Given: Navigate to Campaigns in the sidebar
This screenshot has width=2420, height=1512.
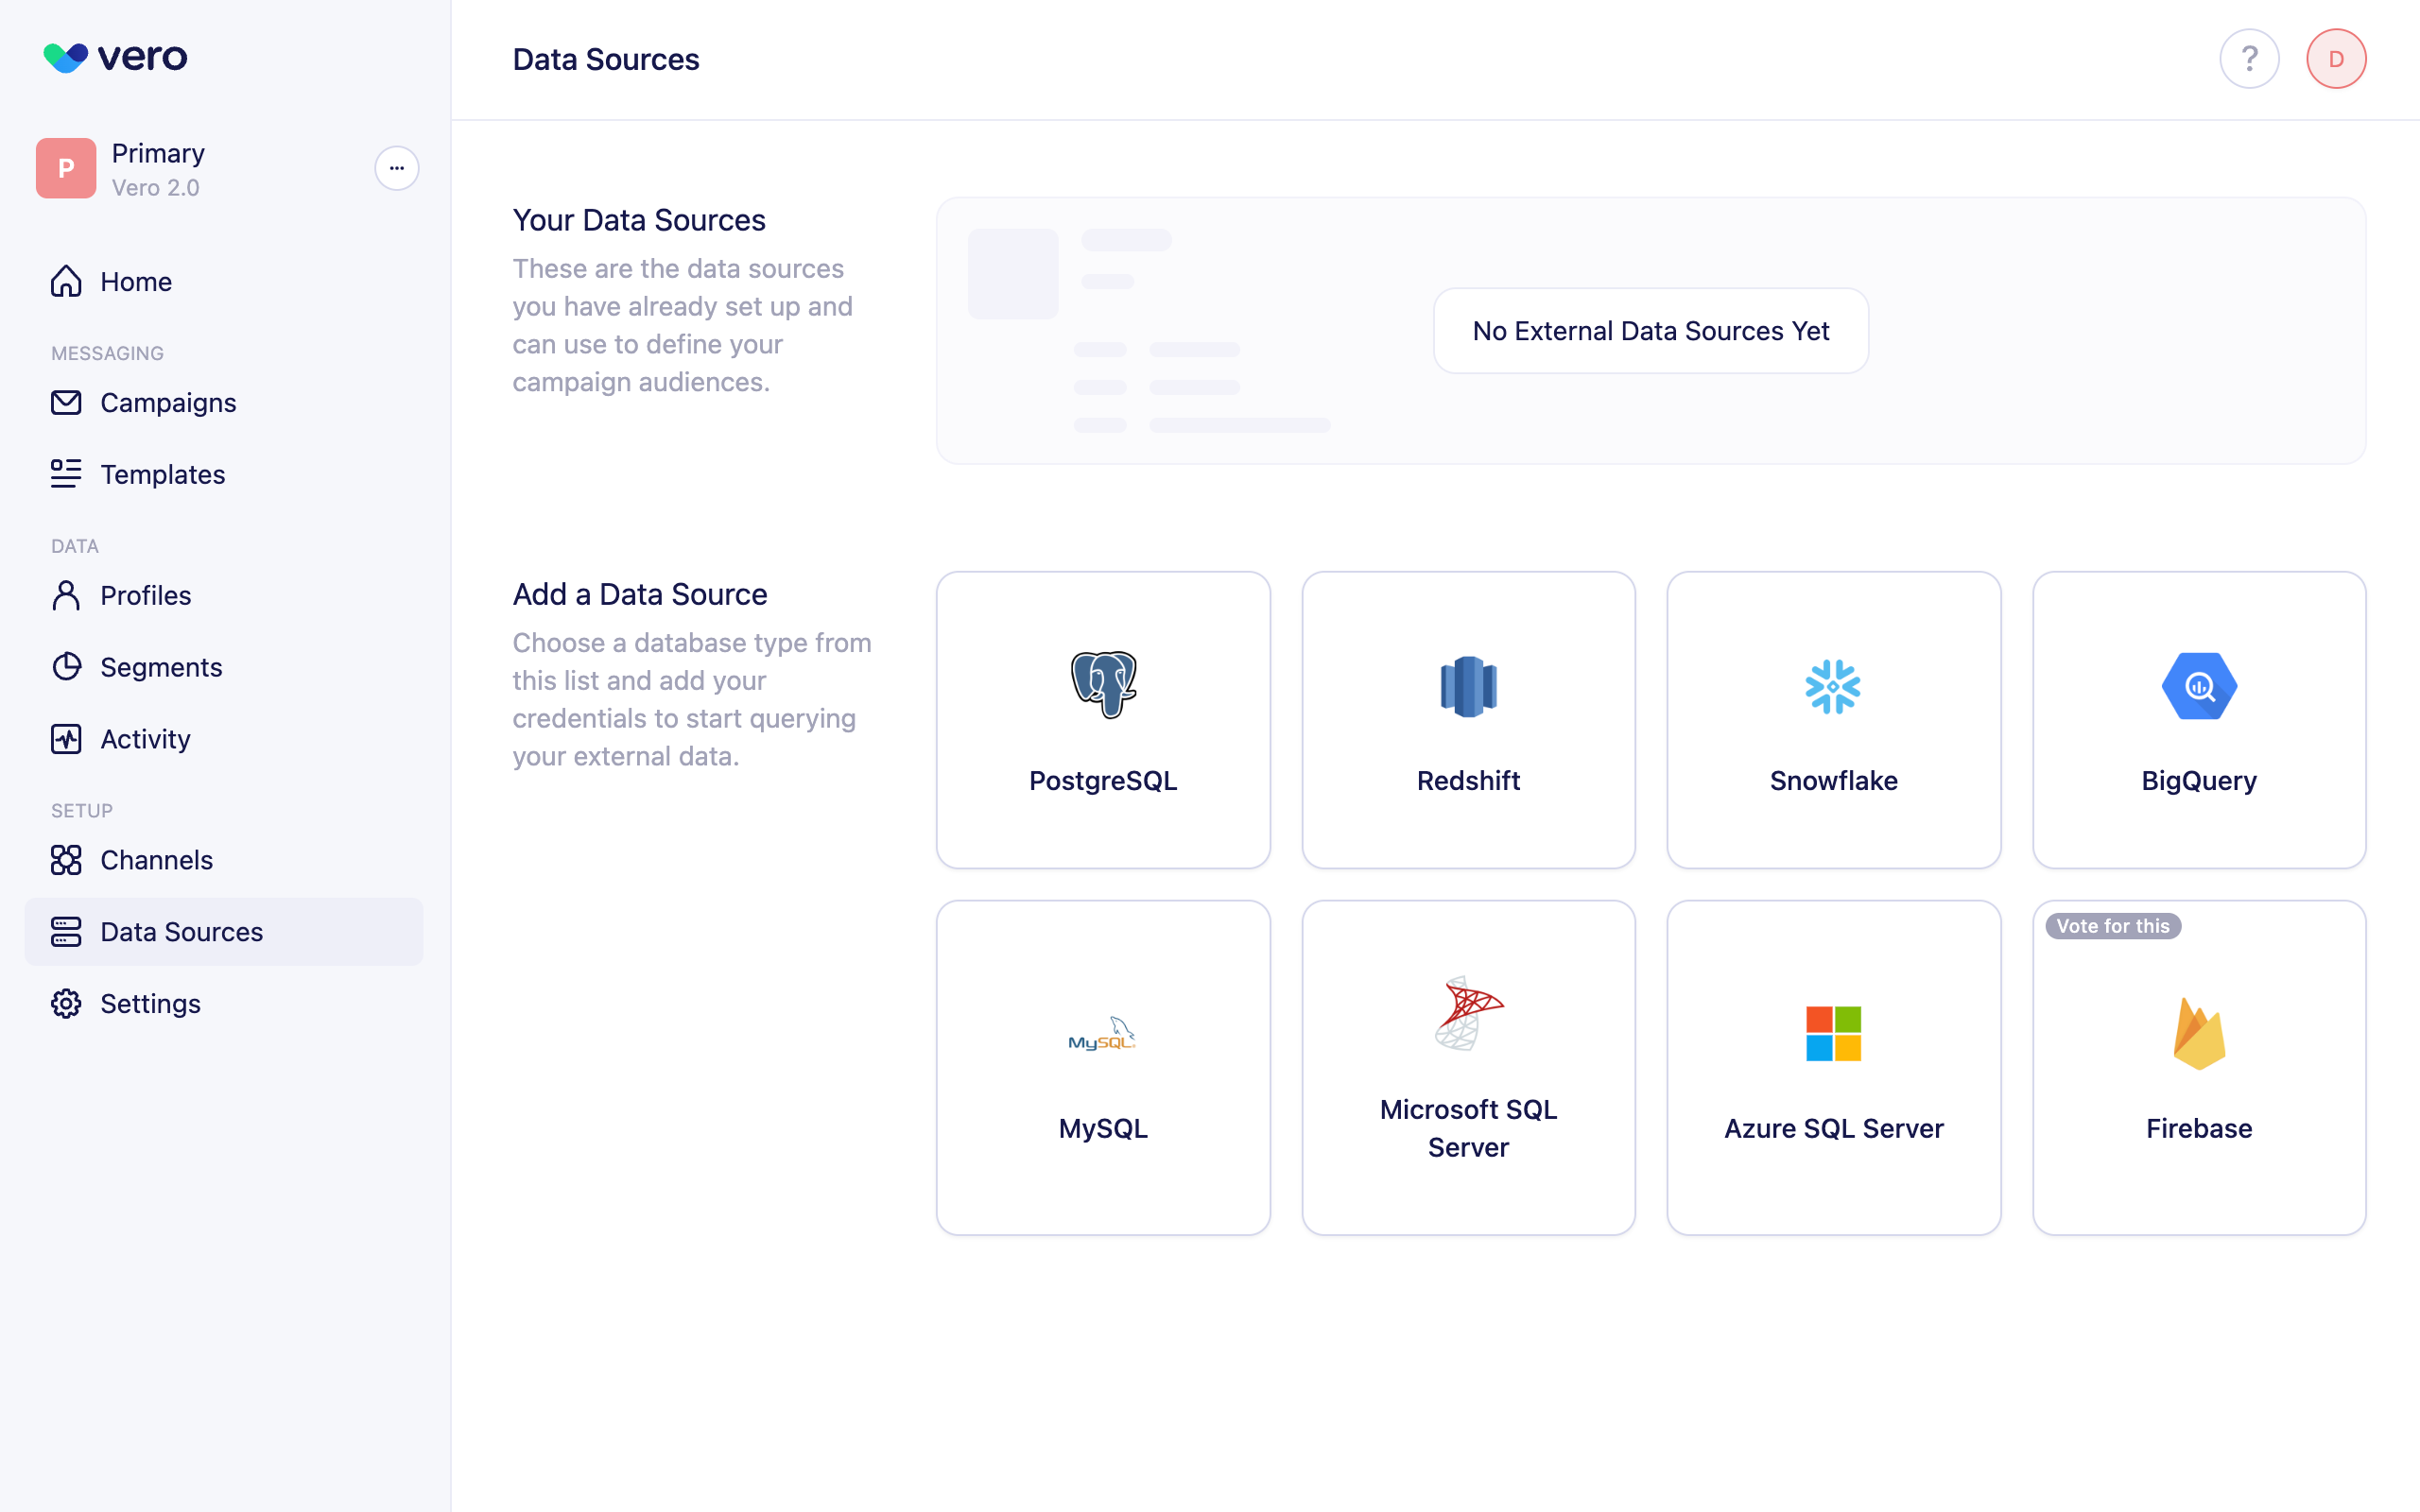Looking at the screenshot, I should 168,403.
